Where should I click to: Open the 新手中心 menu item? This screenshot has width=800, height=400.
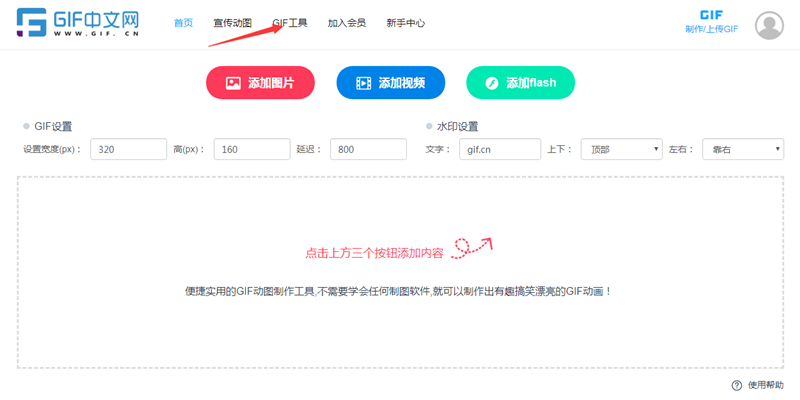click(x=406, y=23)
